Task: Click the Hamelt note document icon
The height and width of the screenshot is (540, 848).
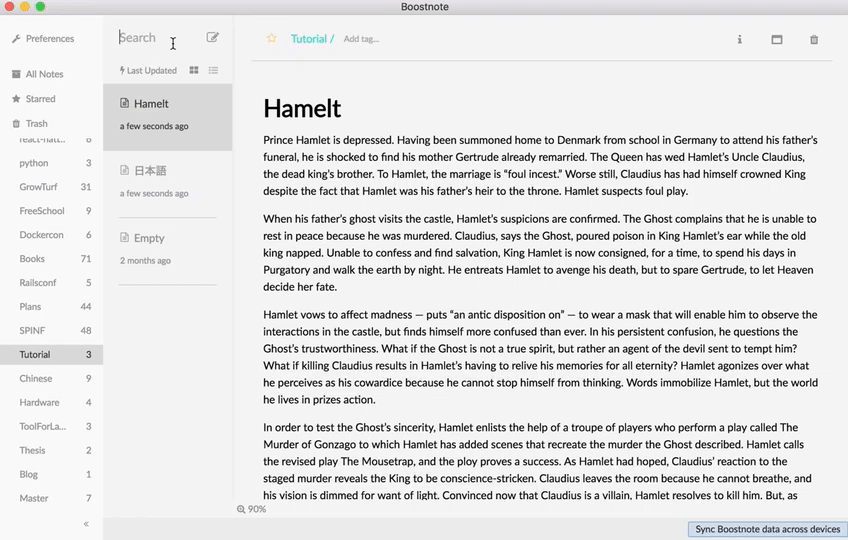Action: point(124,103)
